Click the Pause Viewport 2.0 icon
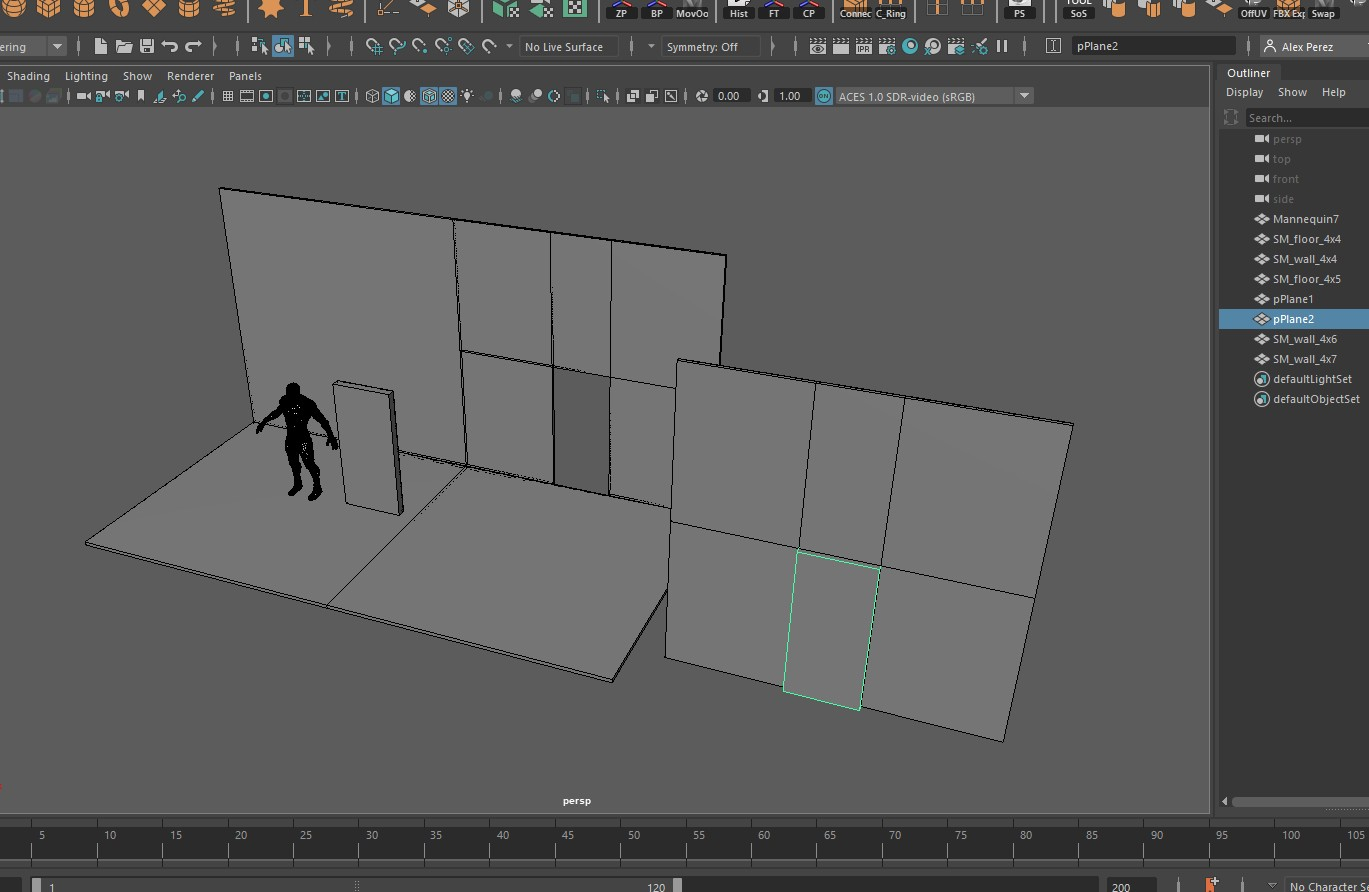The width and height of the screenshot is (1369, 892). [1002, 47]
